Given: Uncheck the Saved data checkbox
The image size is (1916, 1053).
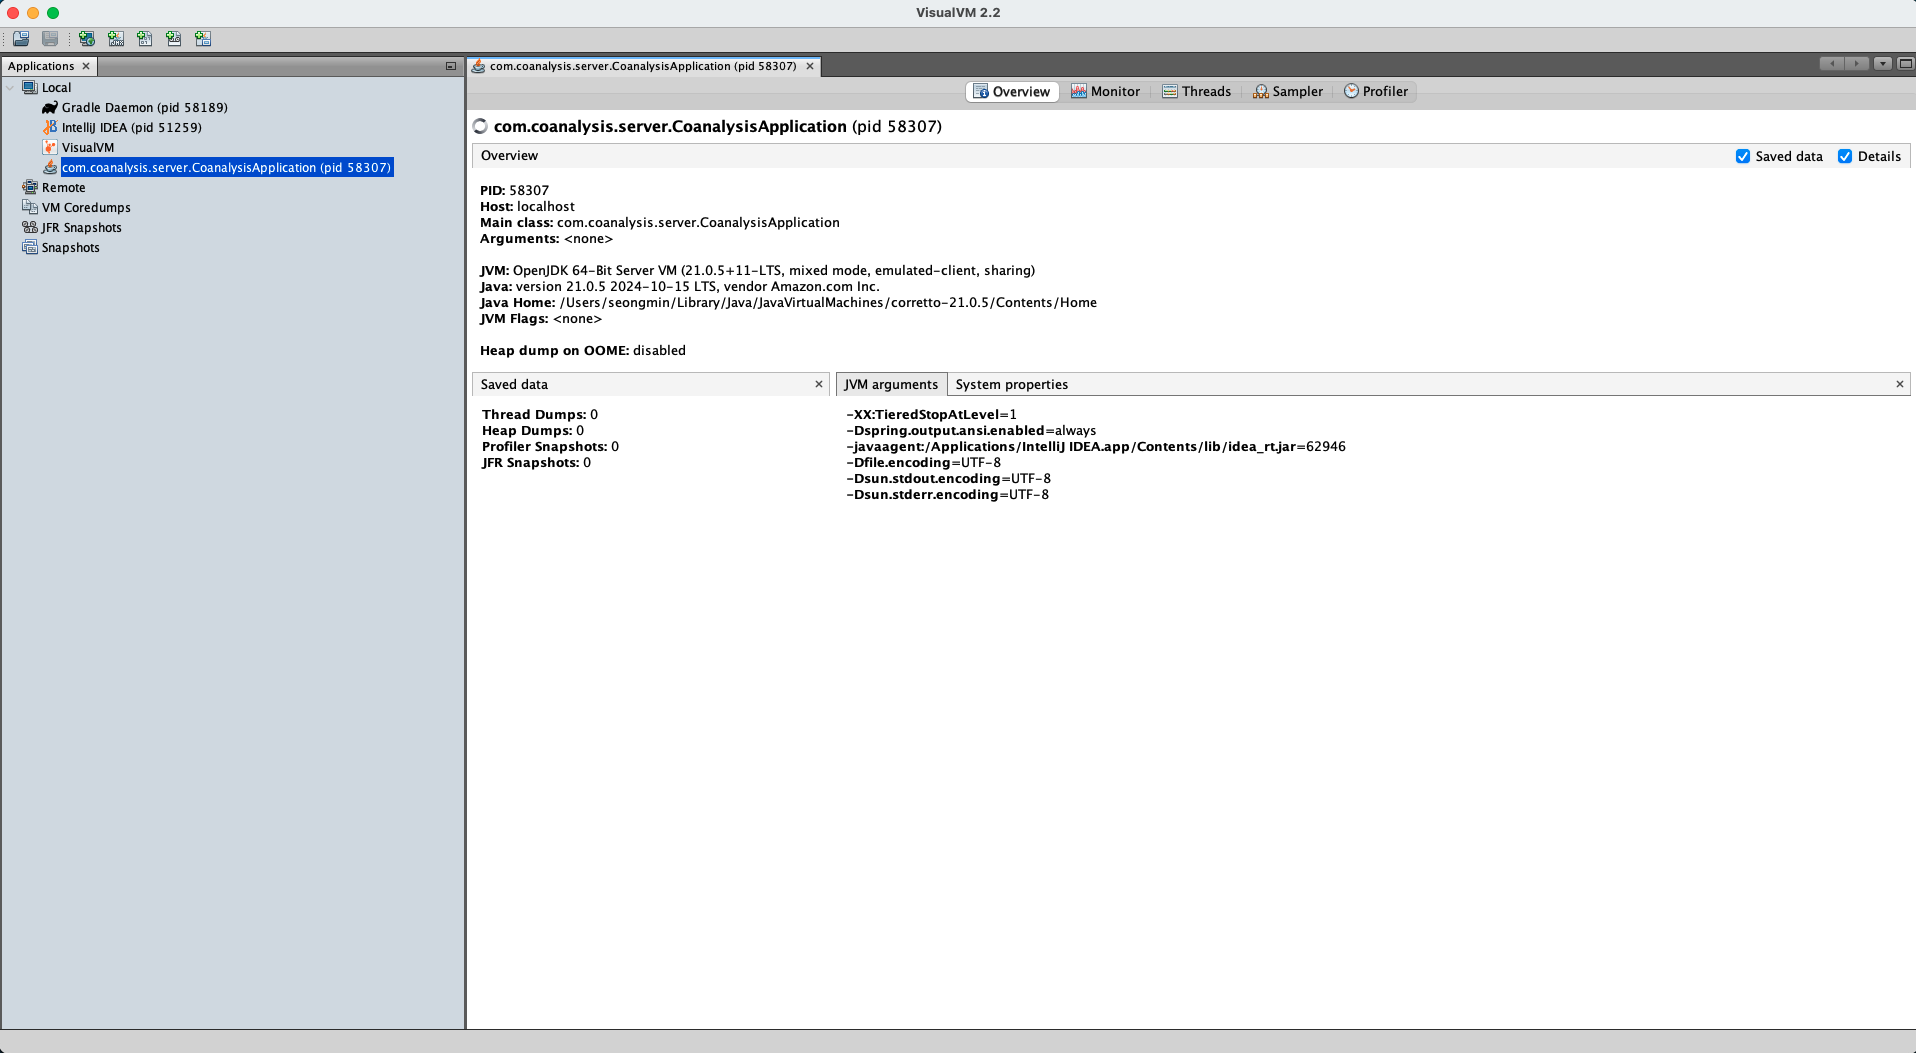Looking at the screenshot, I should [x=1743, y=157].
